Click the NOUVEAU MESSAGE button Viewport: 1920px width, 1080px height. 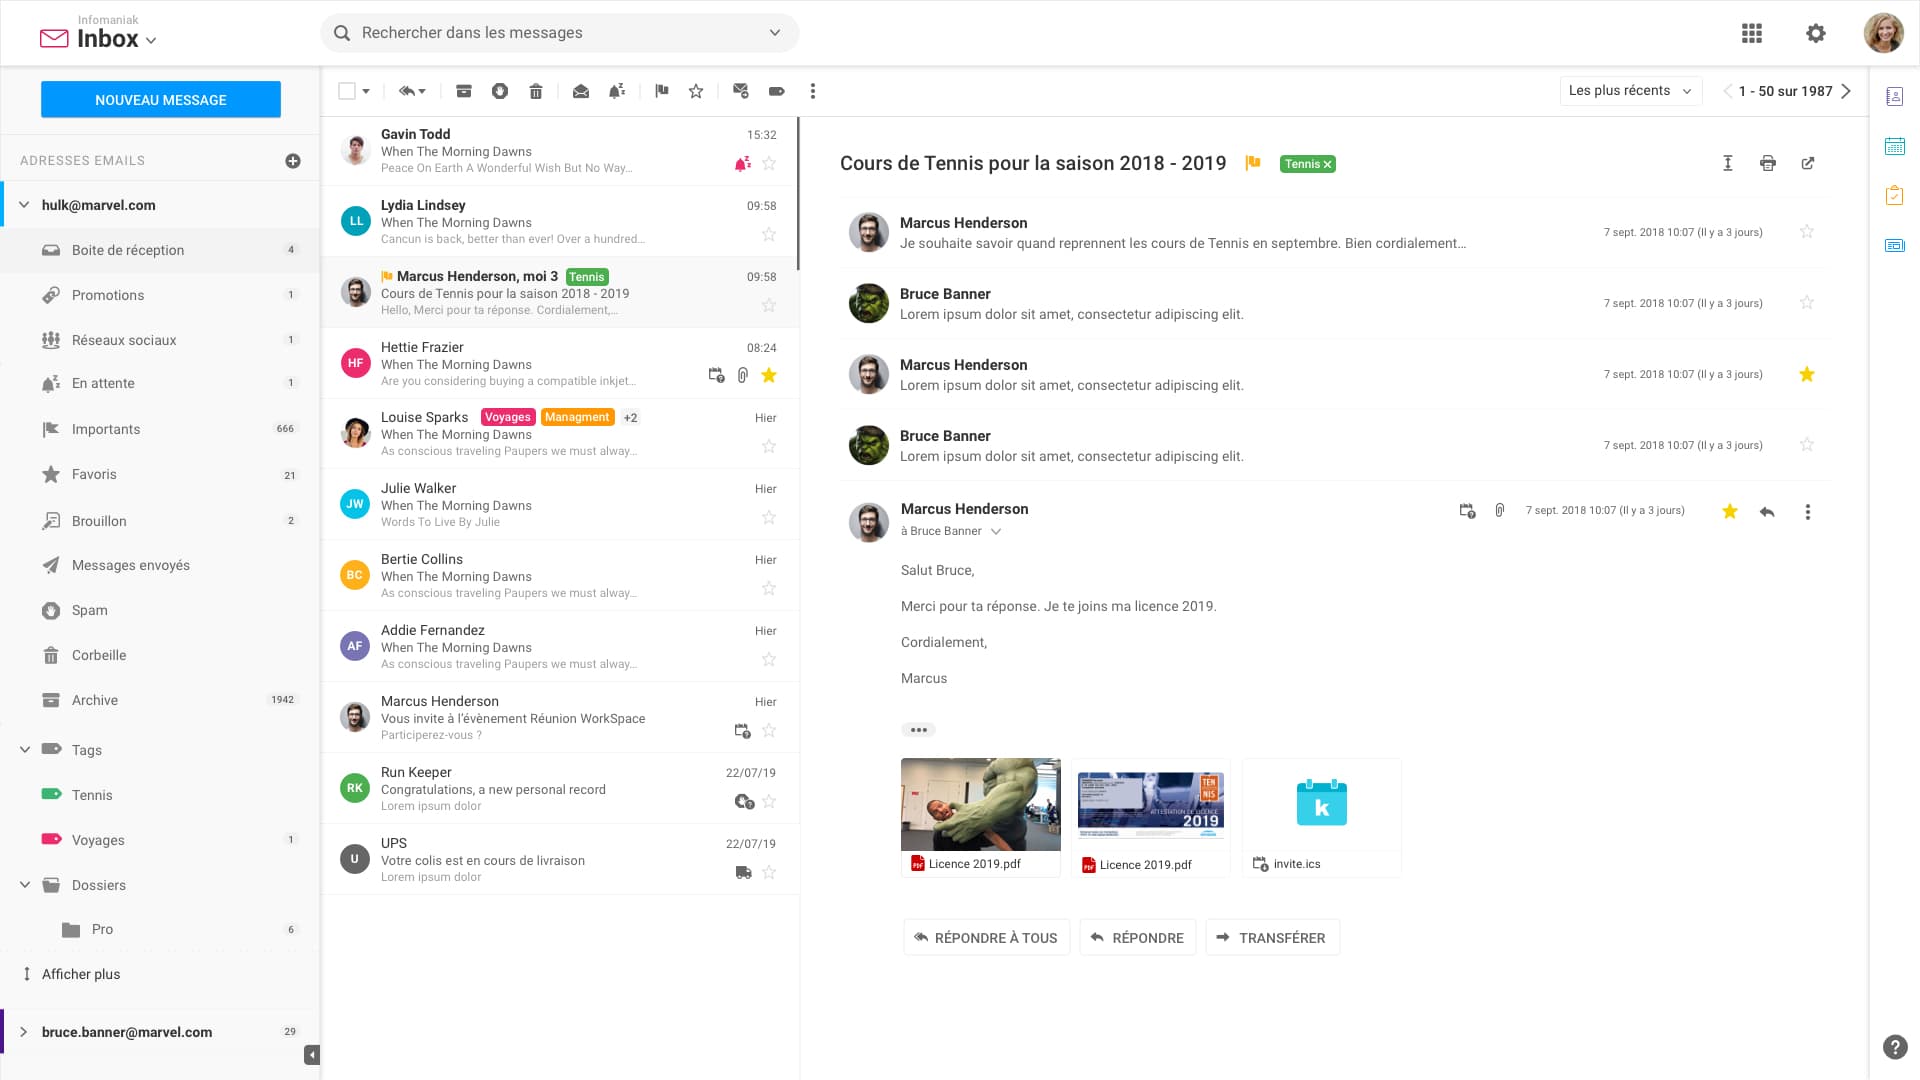click(x=160, y=99)
